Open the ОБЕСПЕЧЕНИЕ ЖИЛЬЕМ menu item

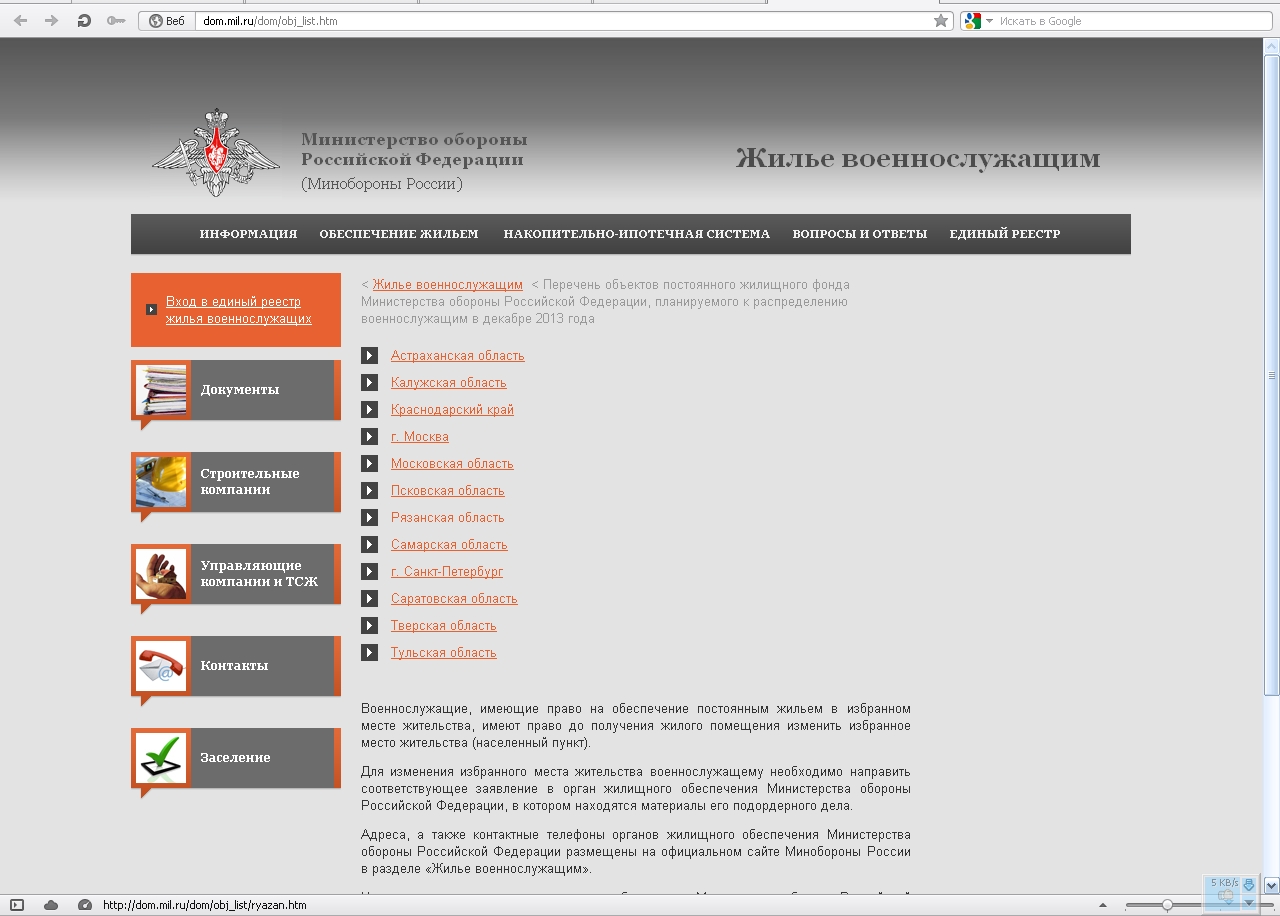(399, 234)
